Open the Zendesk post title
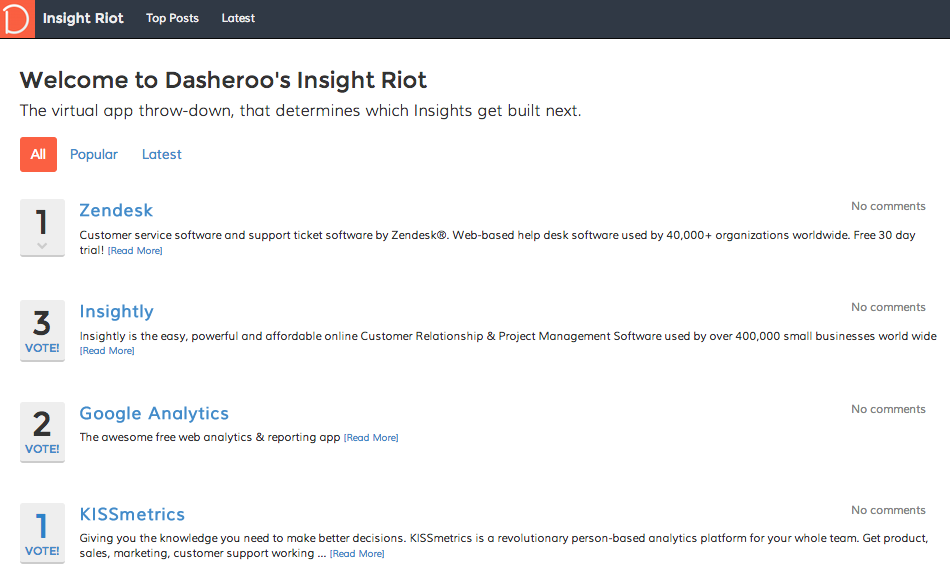The width and height of the screenshot is (950, 580). click(116, 210)
